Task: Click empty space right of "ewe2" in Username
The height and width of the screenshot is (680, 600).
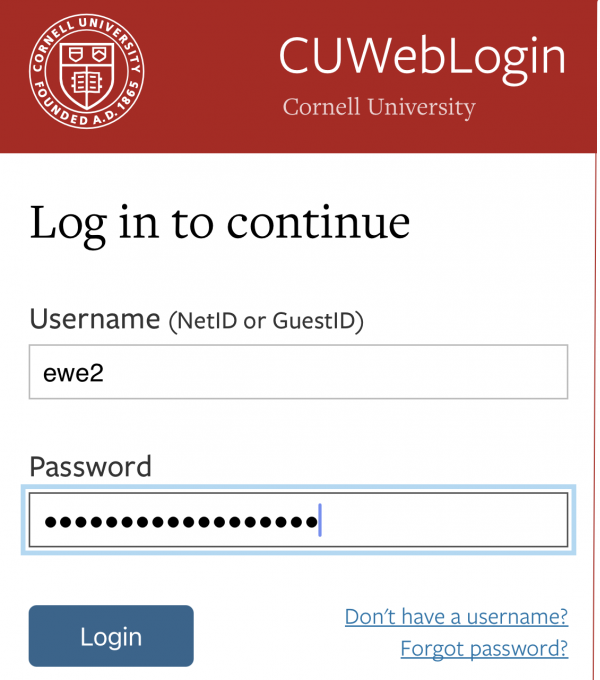Action: (350, 373)
